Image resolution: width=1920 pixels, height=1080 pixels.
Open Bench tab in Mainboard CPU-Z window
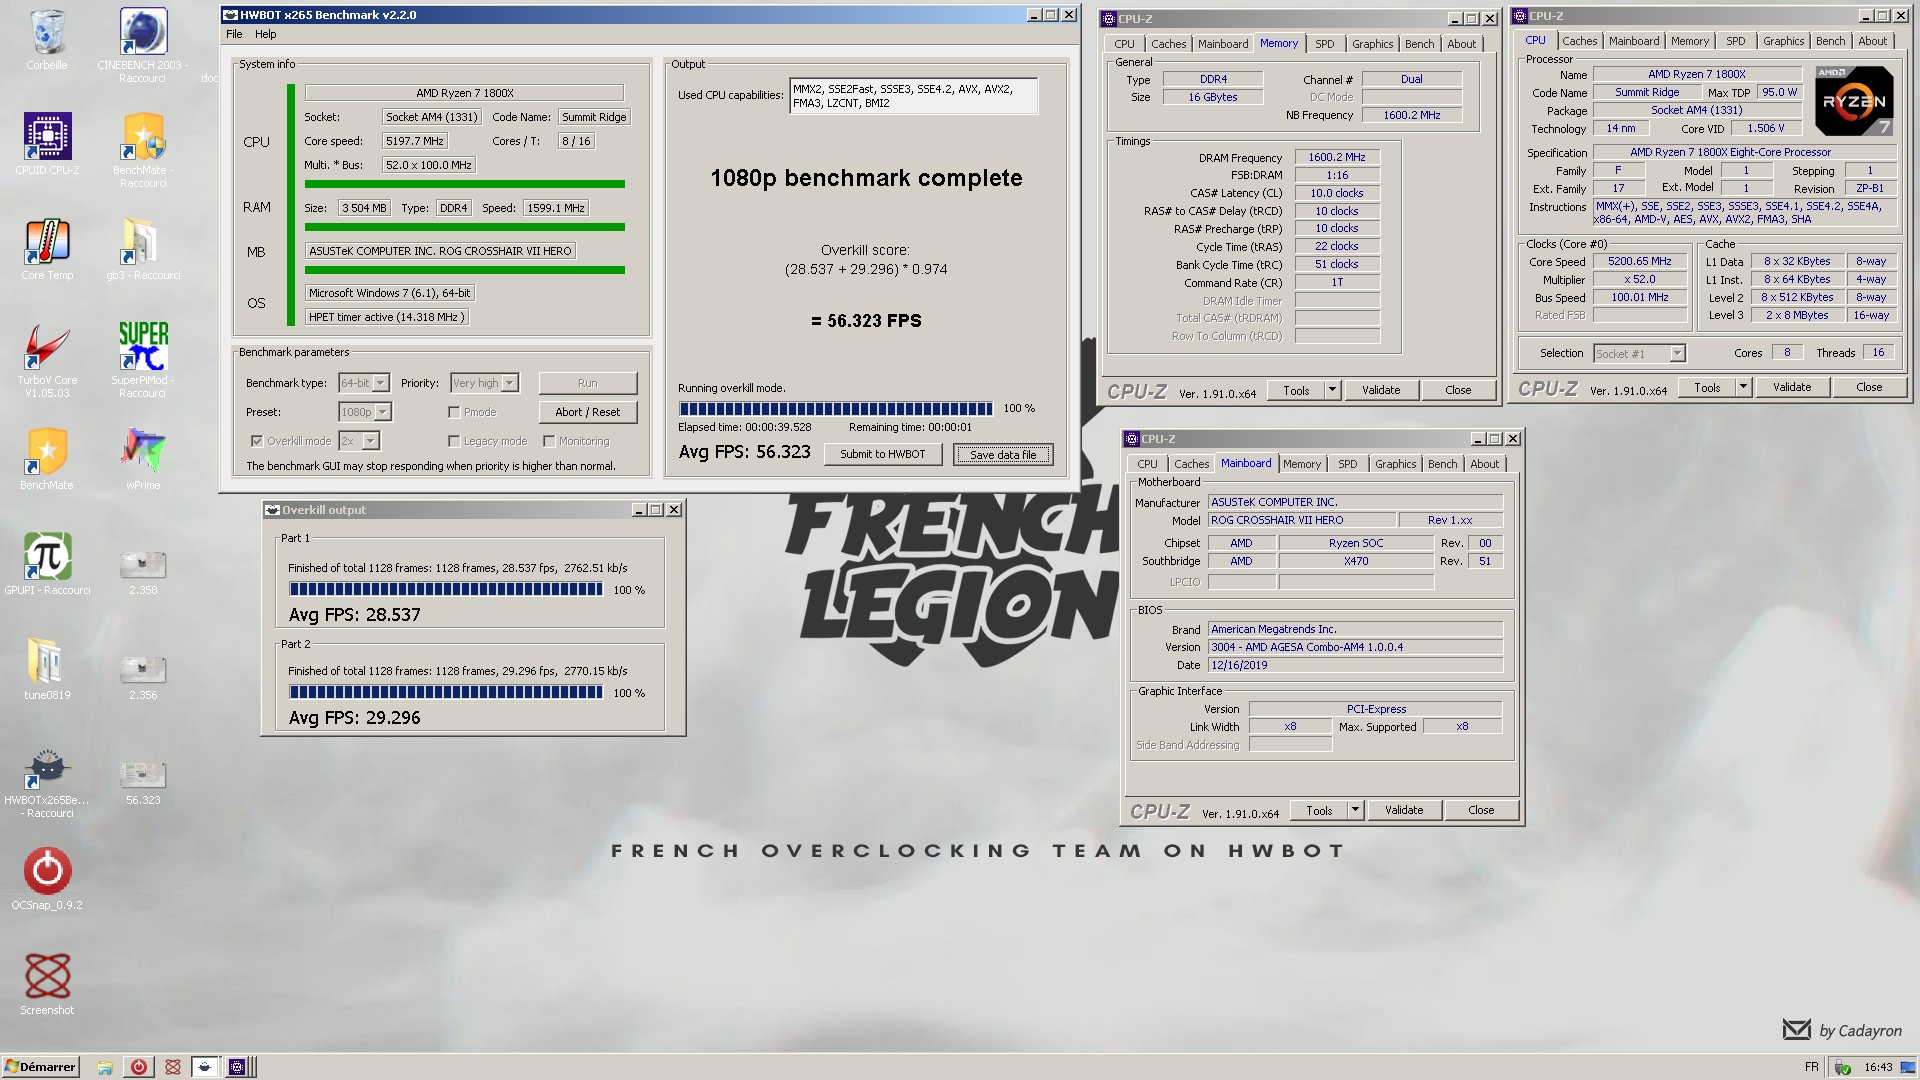[1442, 464]
